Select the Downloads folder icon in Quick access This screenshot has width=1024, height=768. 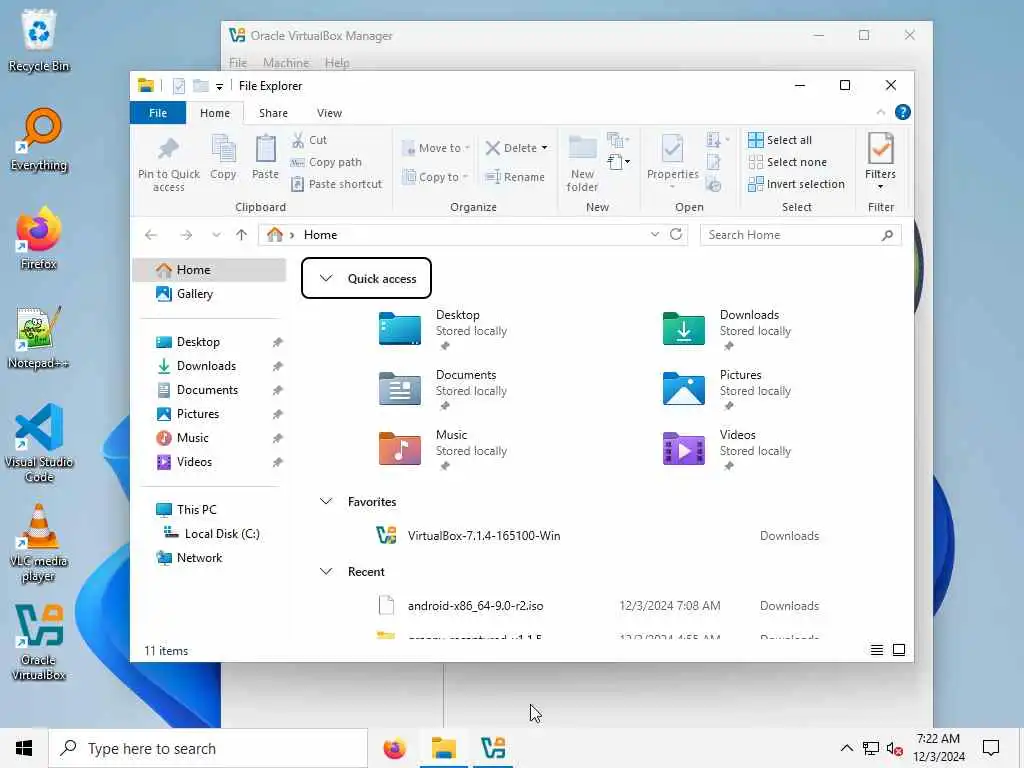pos(684,328)
